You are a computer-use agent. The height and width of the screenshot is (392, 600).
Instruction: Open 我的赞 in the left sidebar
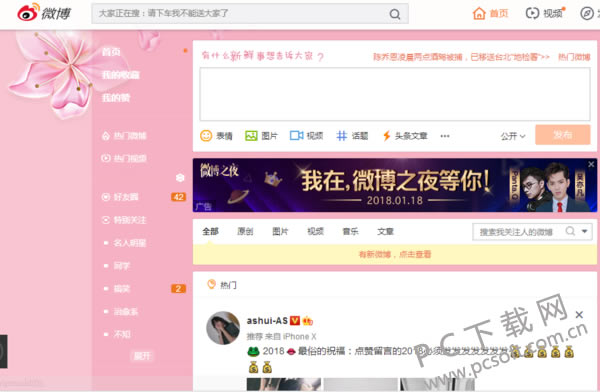coord(116,98)
